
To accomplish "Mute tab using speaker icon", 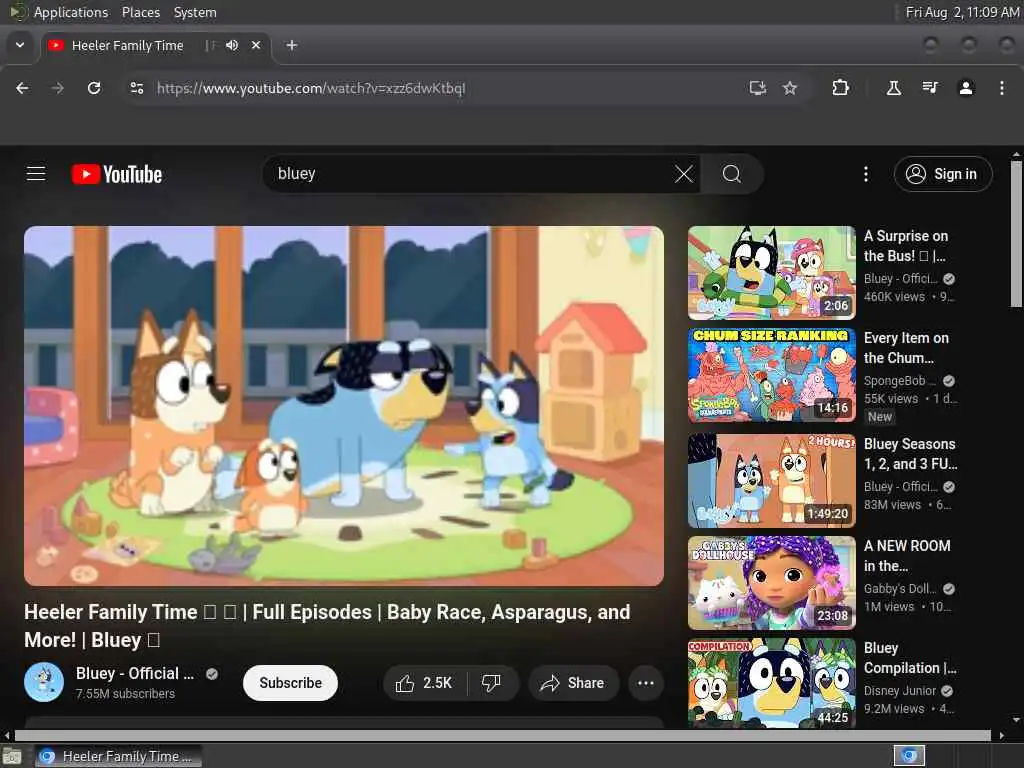I will 232,45.
